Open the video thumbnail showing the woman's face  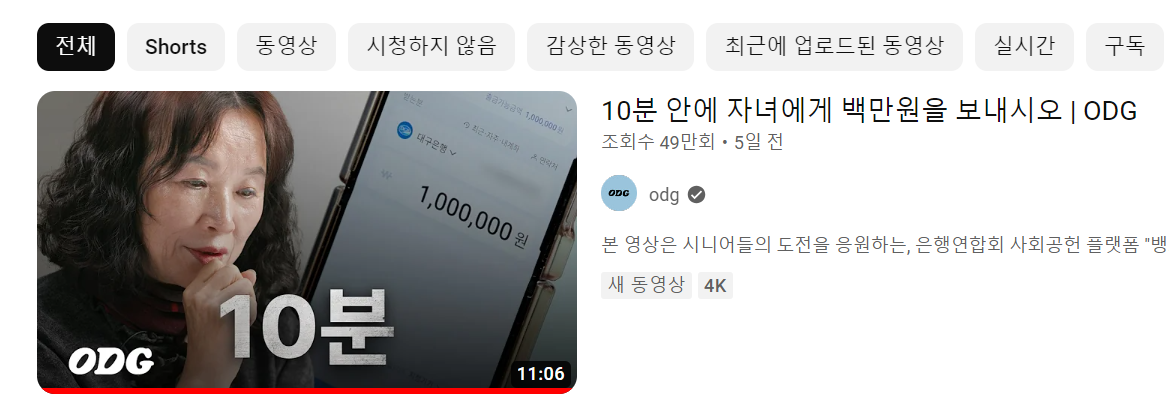(x=306, y=242)
